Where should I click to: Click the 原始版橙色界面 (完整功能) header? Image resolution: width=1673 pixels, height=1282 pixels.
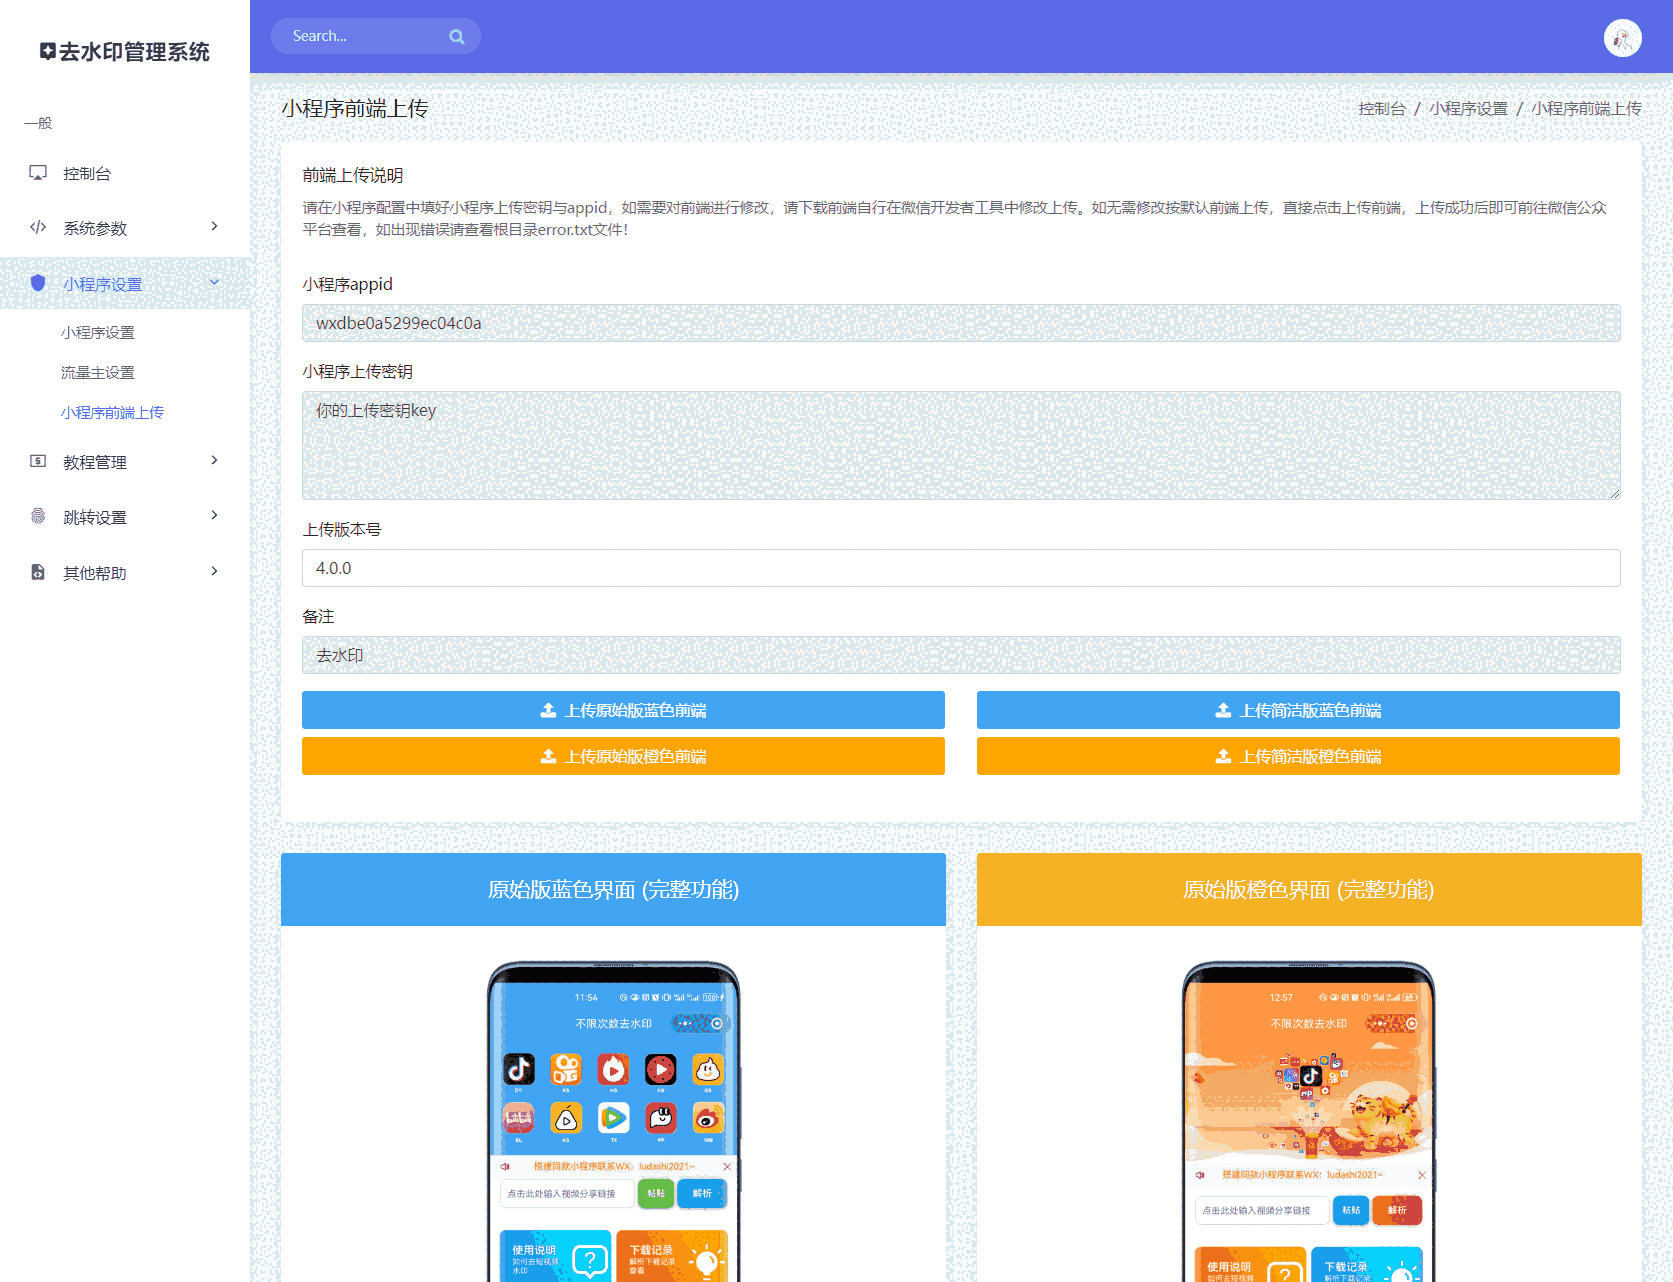pos(1309,889)
